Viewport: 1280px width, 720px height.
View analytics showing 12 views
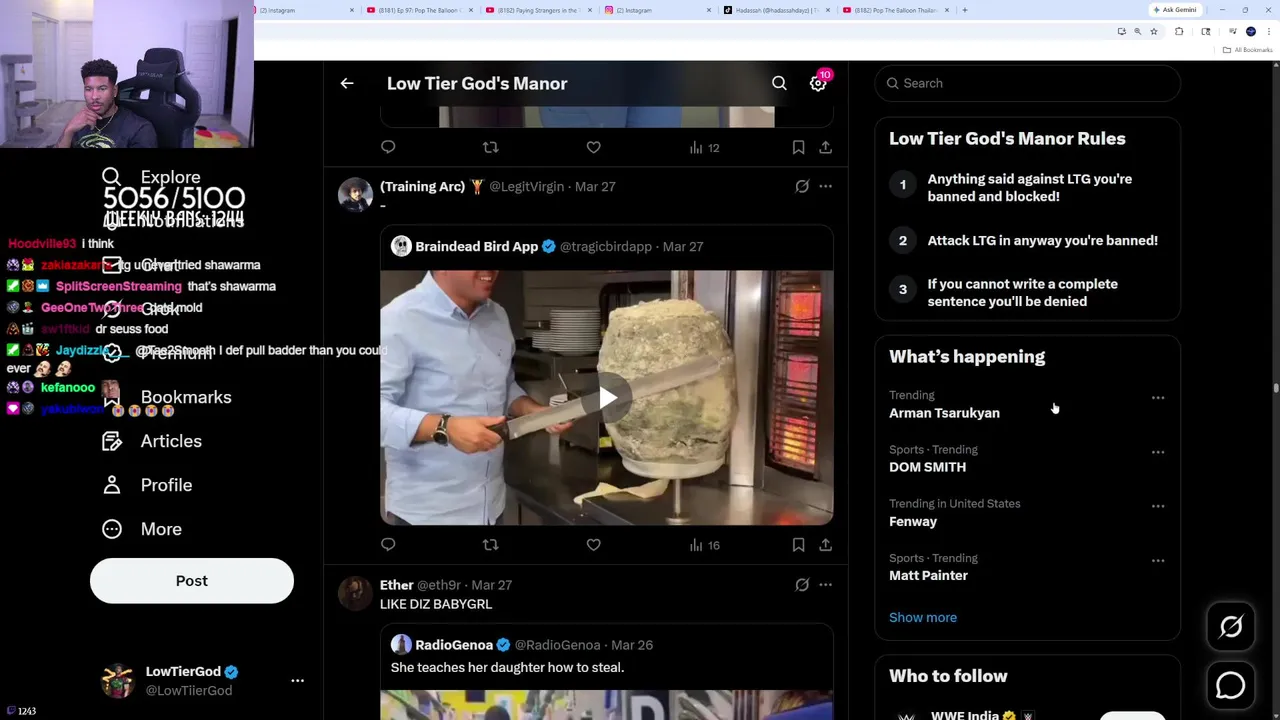tap(704, 148)
